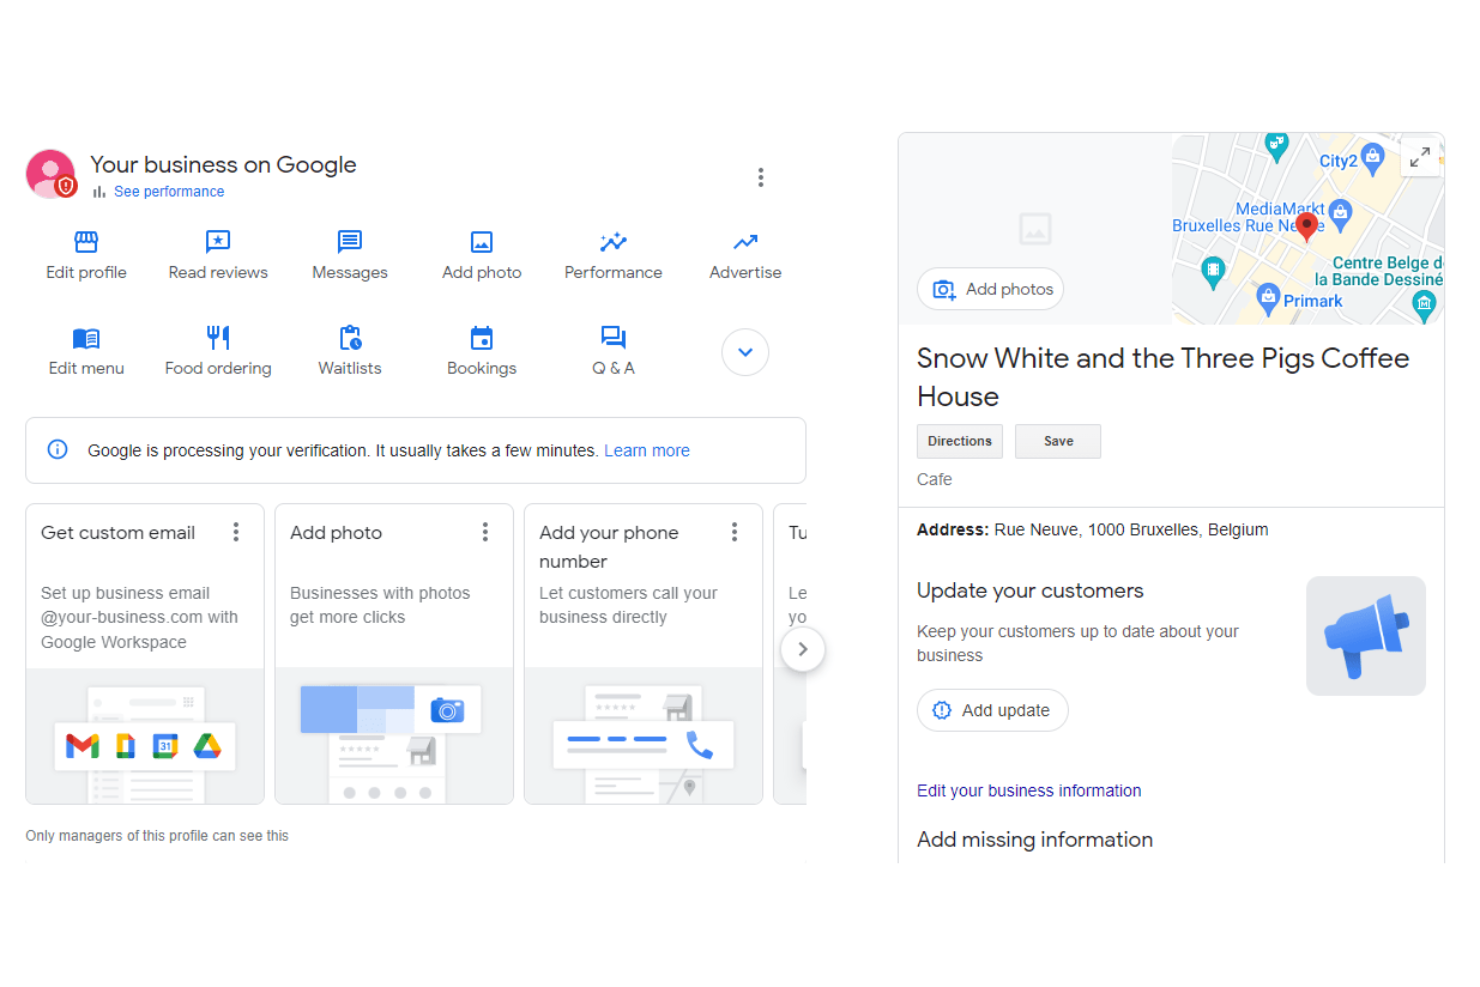Click the Directions button
This screenshot has height=987, width=1480.
[959, 441]
